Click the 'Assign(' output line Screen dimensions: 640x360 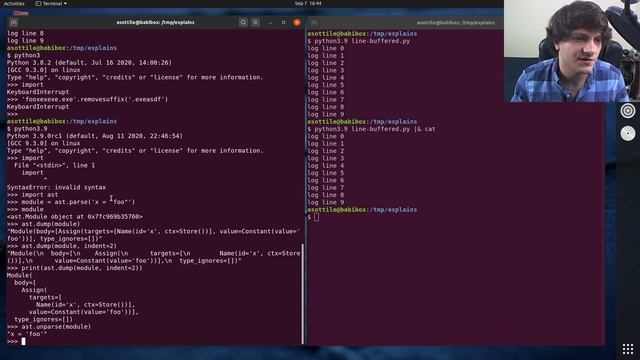tap(34, 291)
